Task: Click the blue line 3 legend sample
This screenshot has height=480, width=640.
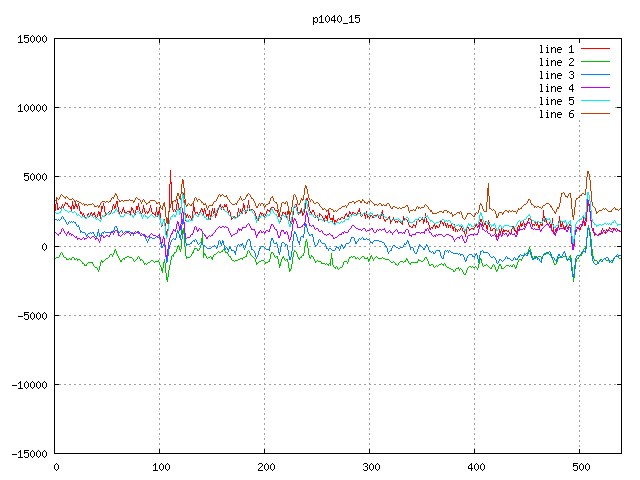Action: pos(595,75)
